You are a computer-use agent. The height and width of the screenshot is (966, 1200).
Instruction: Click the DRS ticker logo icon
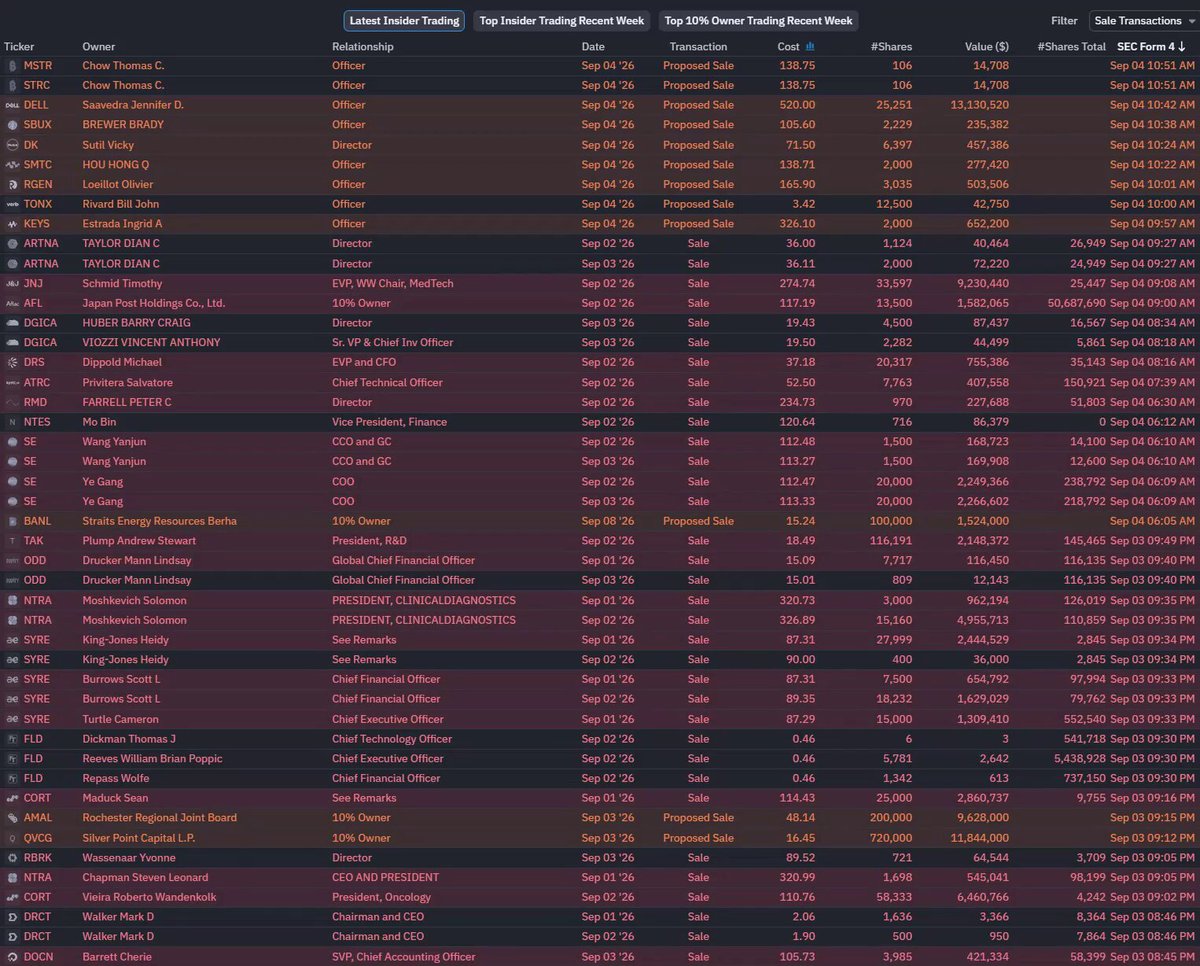click(12, 362)
